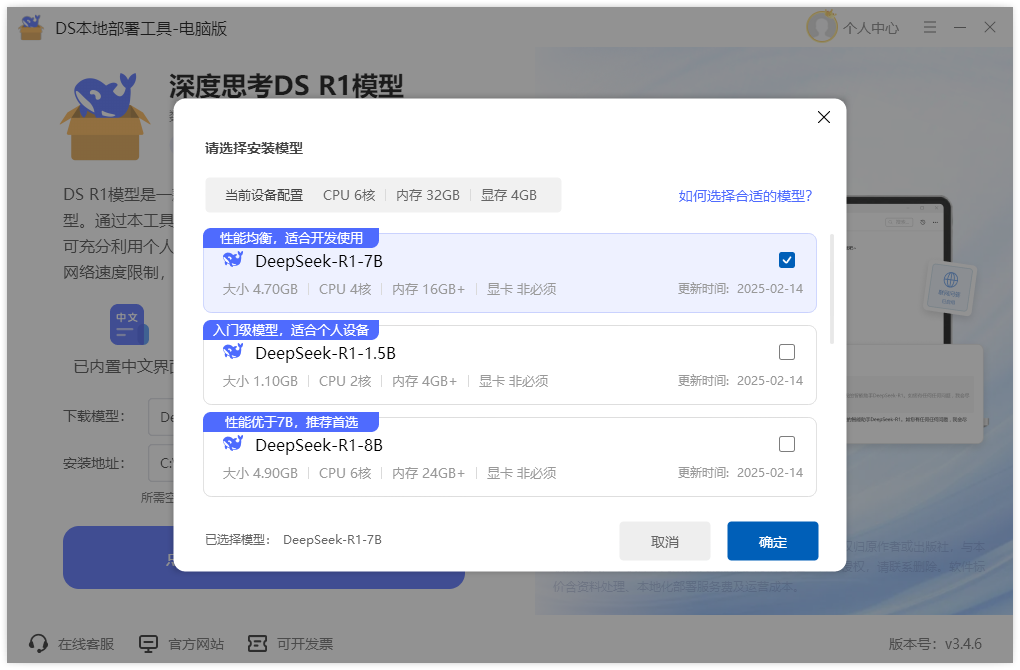
Task: Open the hamburger menu in title bar
Action: pos(930,27)
